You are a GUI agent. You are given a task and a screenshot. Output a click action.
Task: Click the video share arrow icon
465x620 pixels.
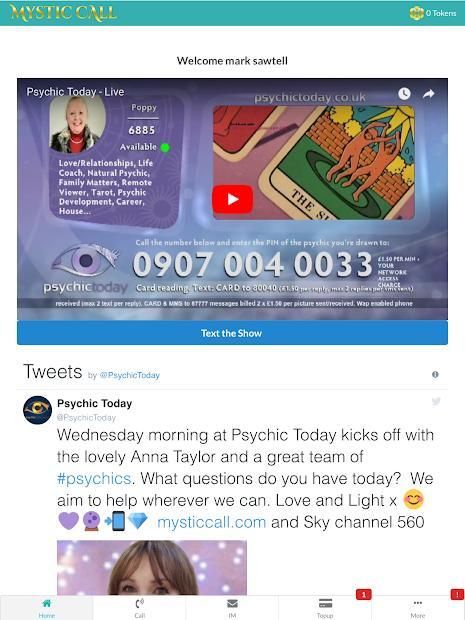coord(429,94)
